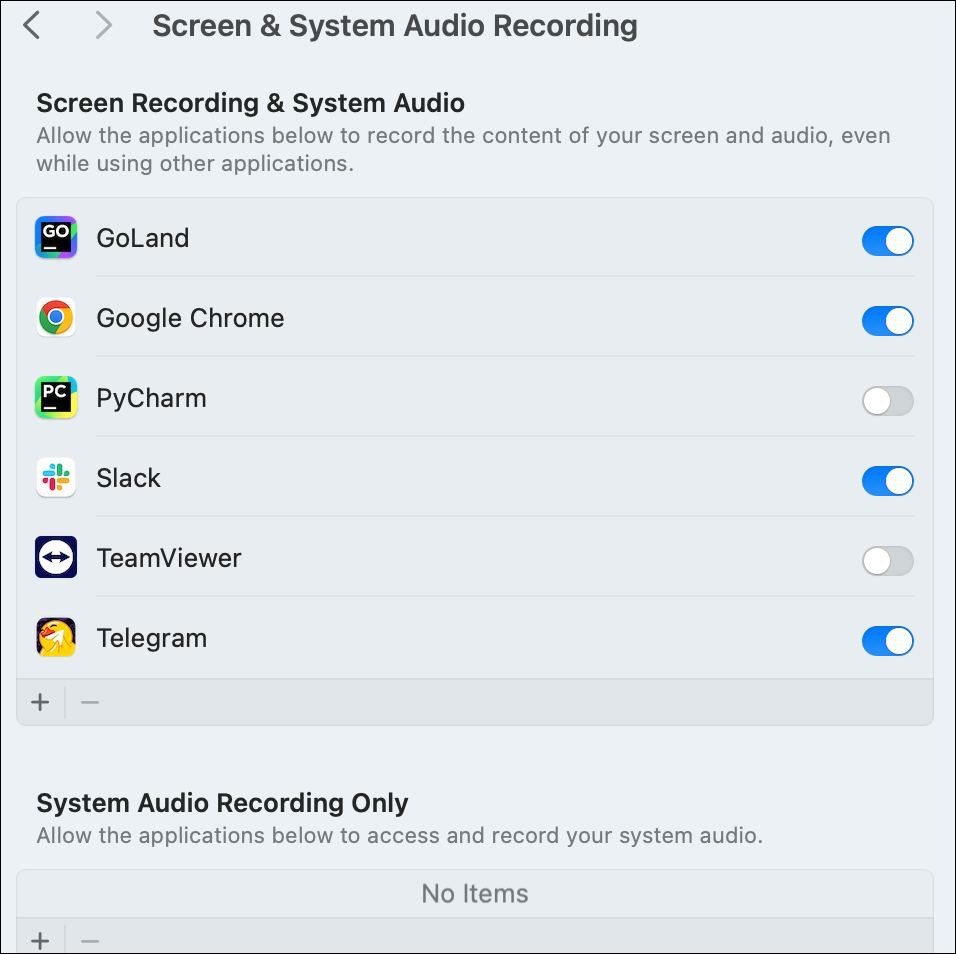Click the TeamViewer app icon
The height and width of the screenshot is (954, 956).
[x=55, y=558]
